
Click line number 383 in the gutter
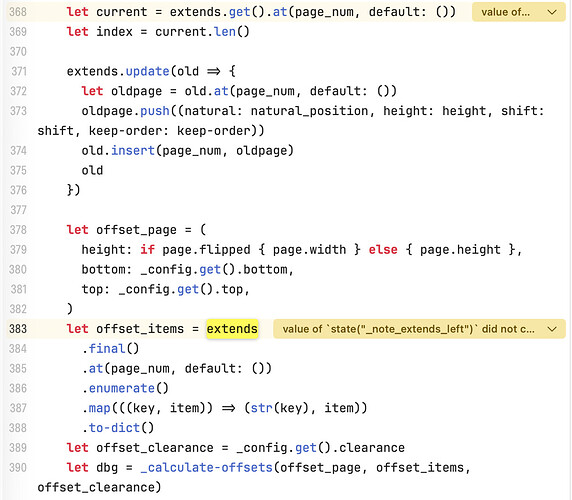click(x=18, y=329)
